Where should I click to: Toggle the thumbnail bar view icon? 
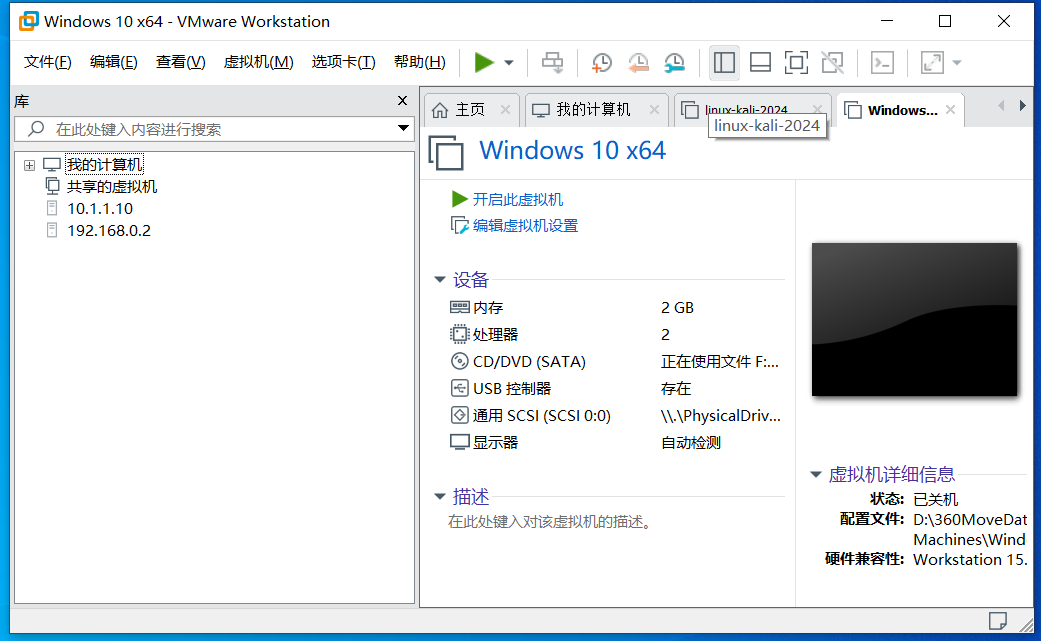[760, 62]
